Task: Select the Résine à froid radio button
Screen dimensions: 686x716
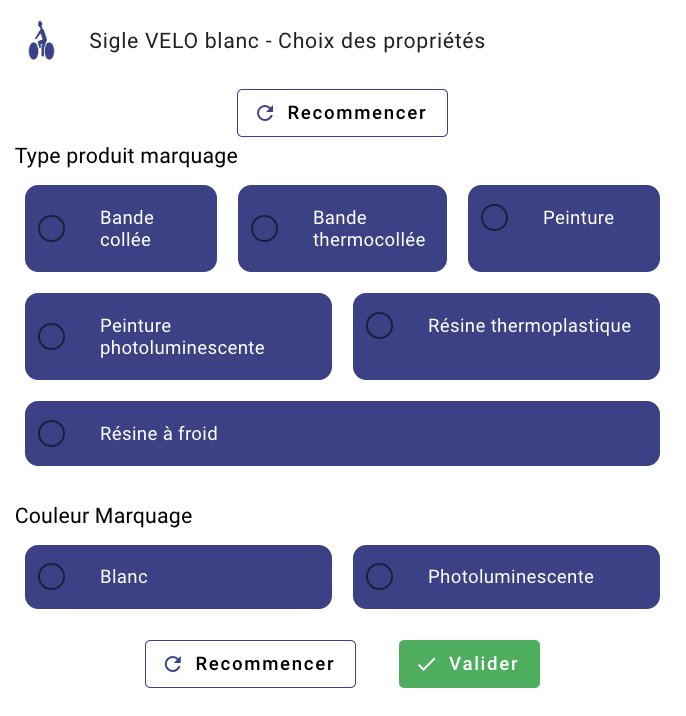Action: 51,433
